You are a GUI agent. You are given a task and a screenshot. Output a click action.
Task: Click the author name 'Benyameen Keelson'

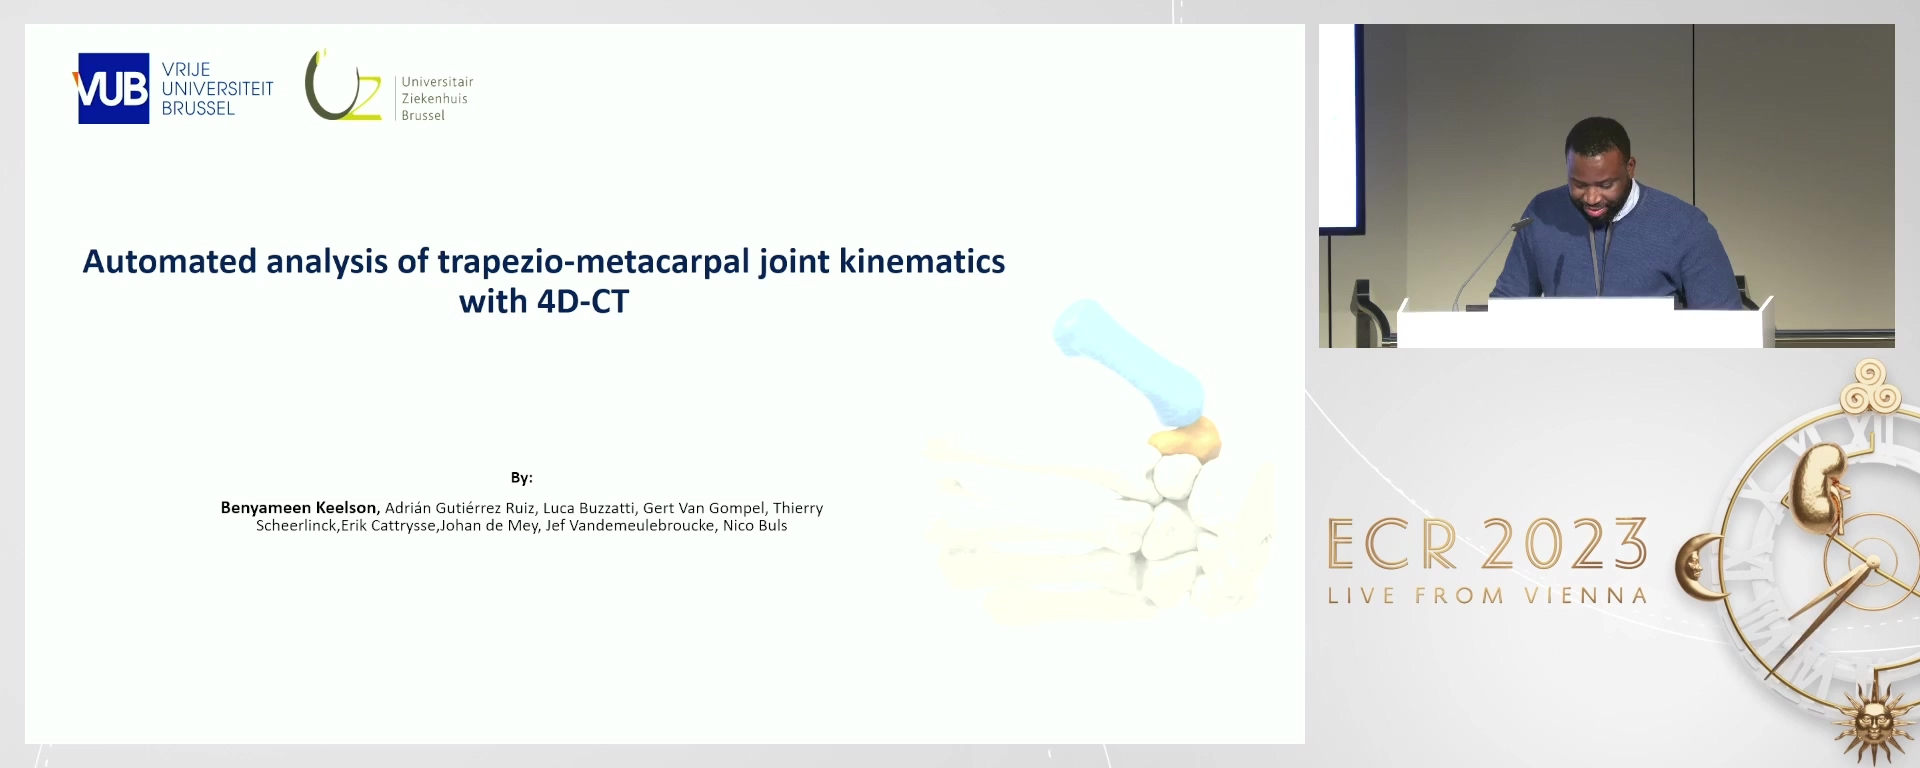click(x=298, y=508)
